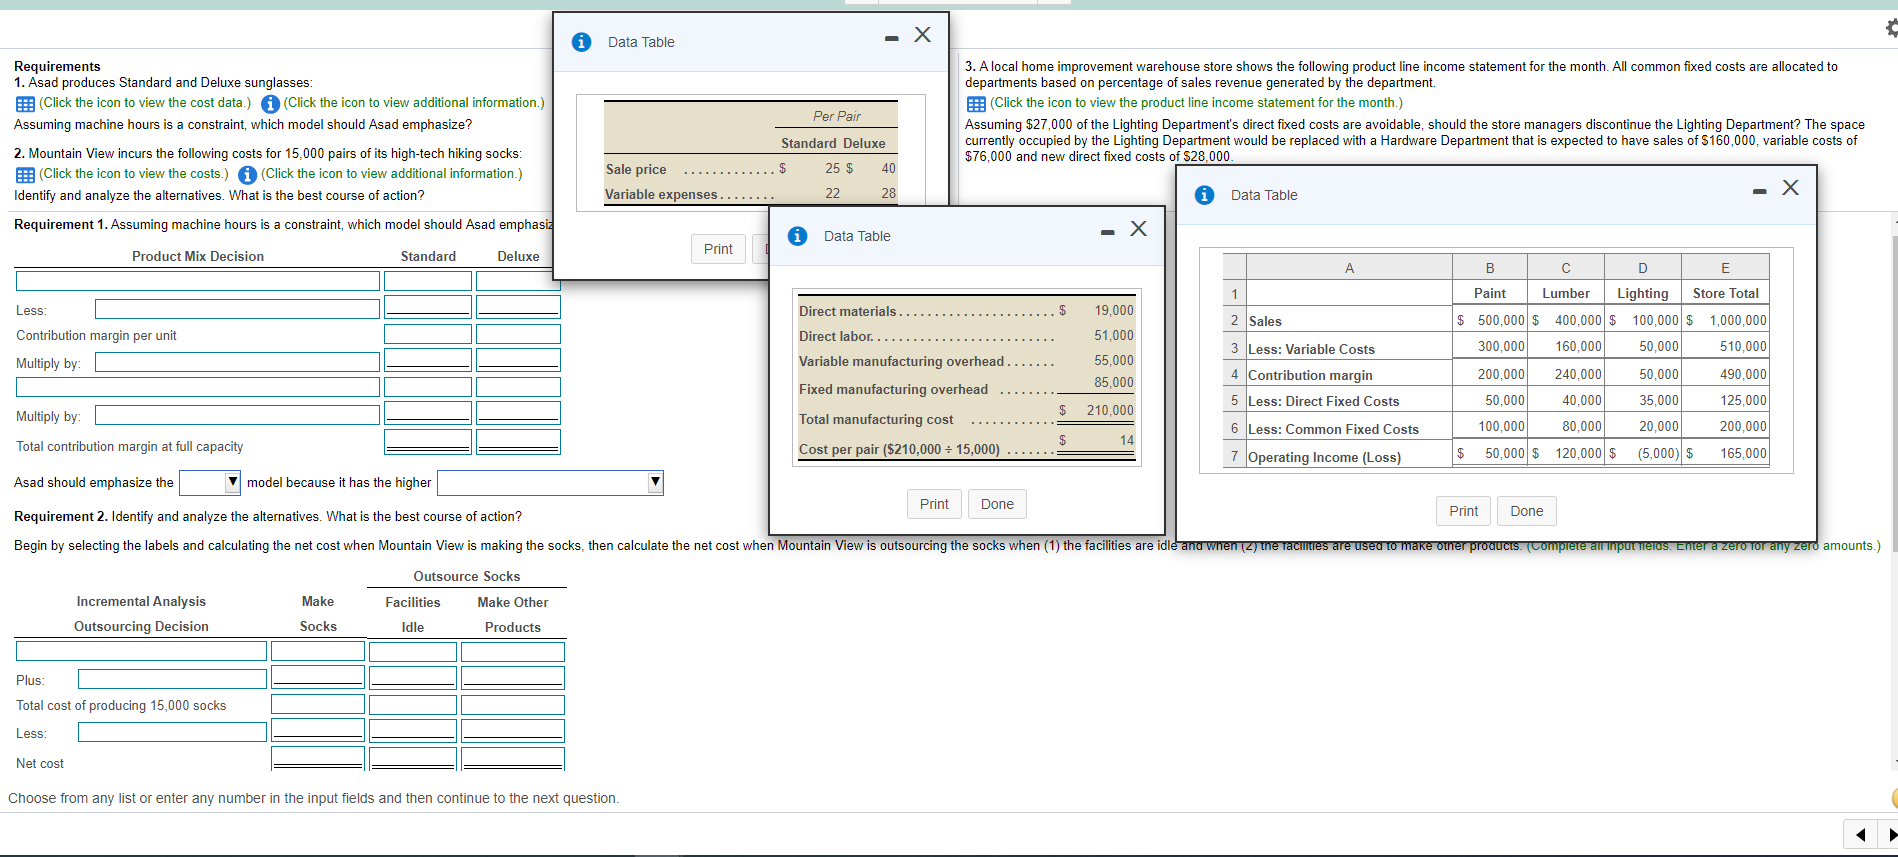Print the manufacturing cost data table
The height and width of the screenshot is (857, 1898).
[934, 504]
